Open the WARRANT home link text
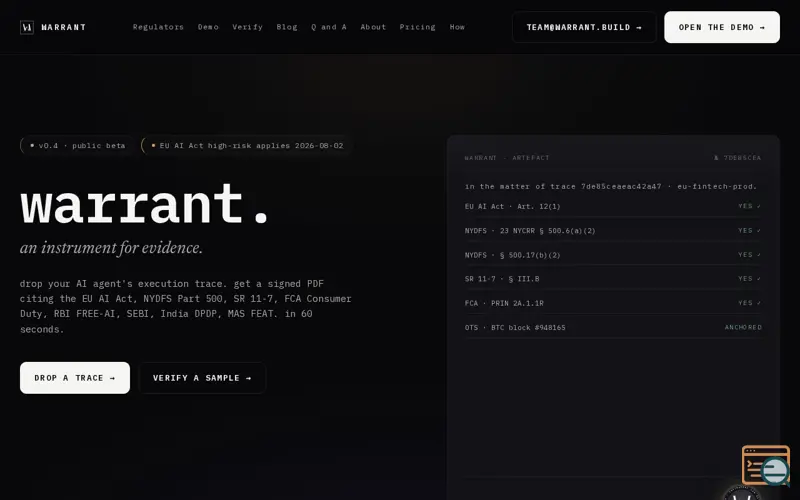Screen dimensions: 800x500 [64, 27]
